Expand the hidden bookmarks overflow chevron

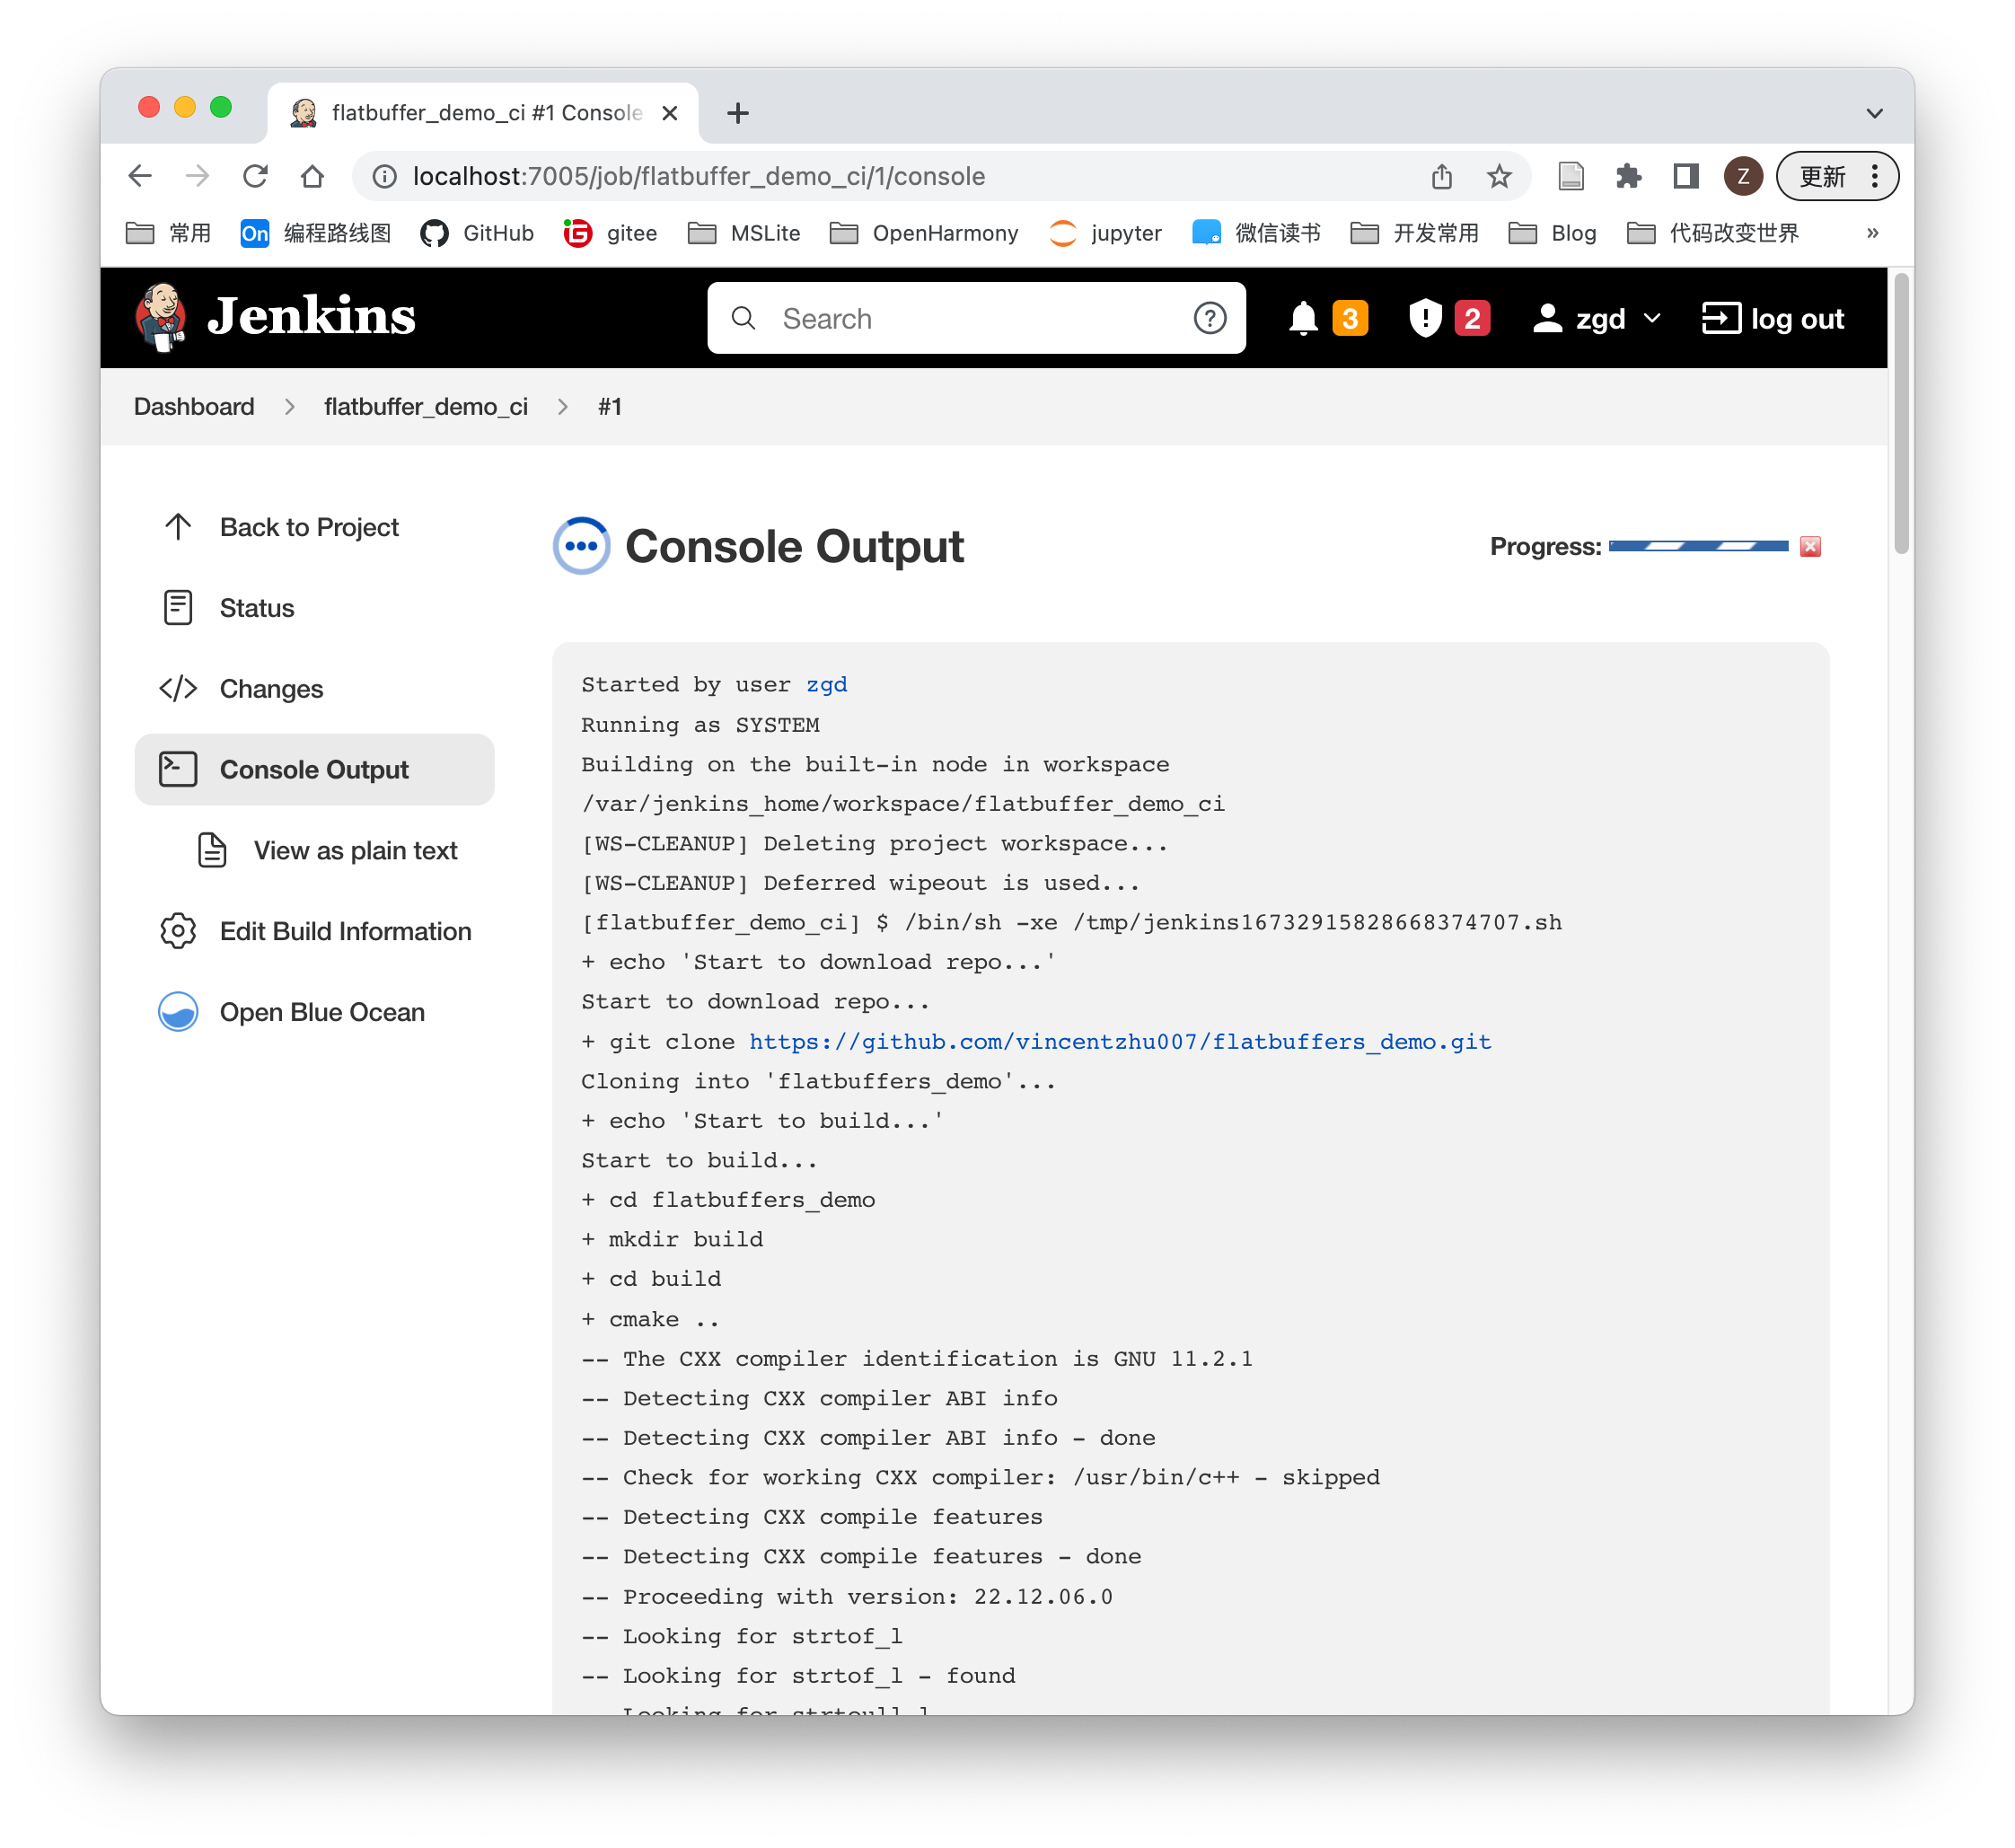pos(1872,233)
